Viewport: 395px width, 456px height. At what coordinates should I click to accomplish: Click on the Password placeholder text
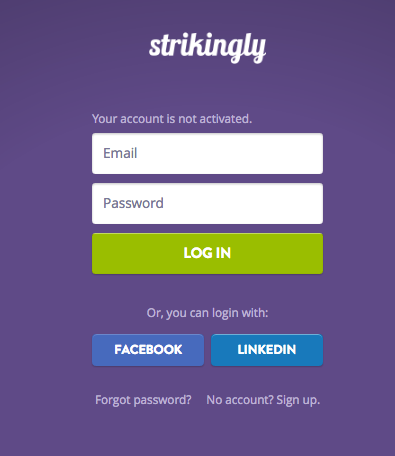pyautogui.click(x=133, y=203)
